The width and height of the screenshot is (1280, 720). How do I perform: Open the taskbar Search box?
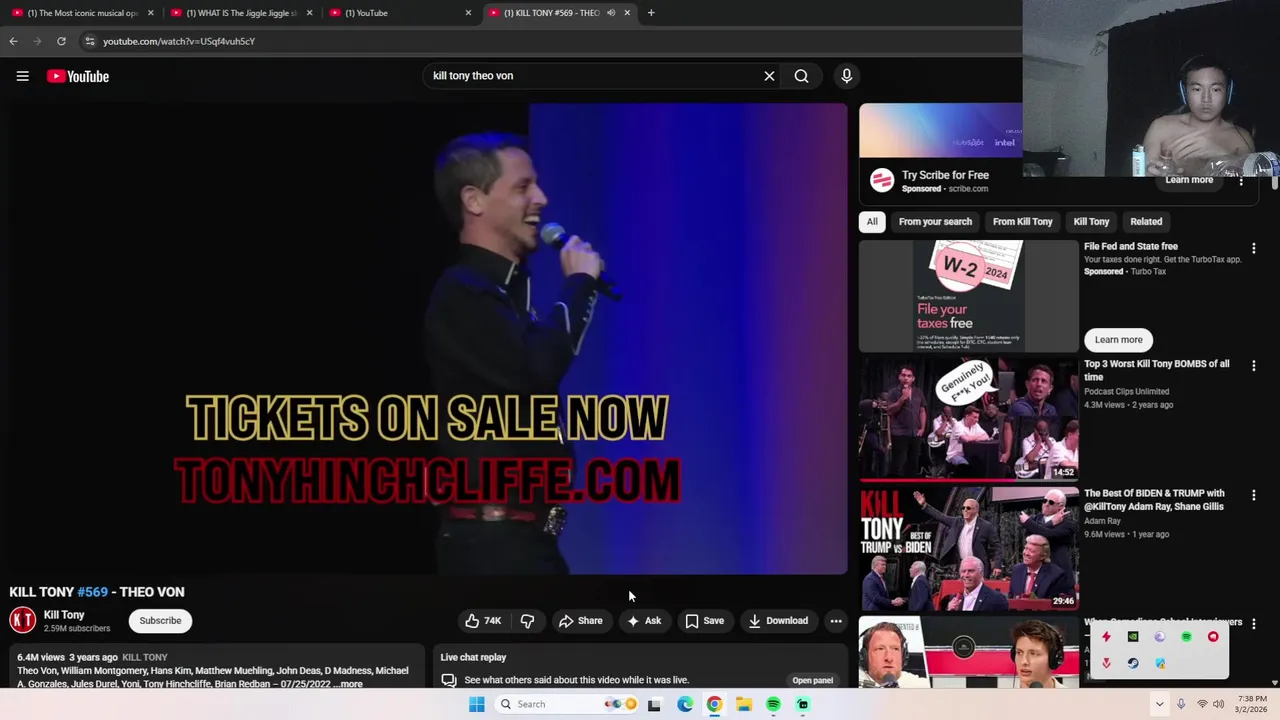point(568,704)
